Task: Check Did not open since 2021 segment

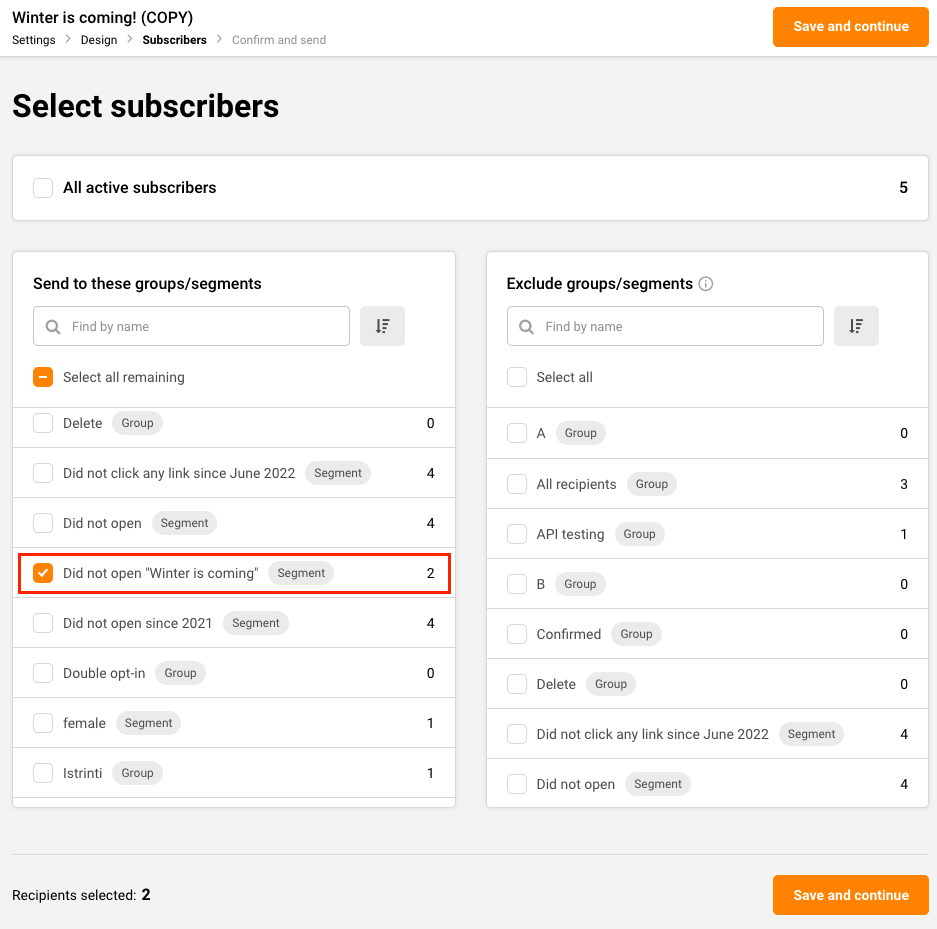Action: tap(43, 623)
